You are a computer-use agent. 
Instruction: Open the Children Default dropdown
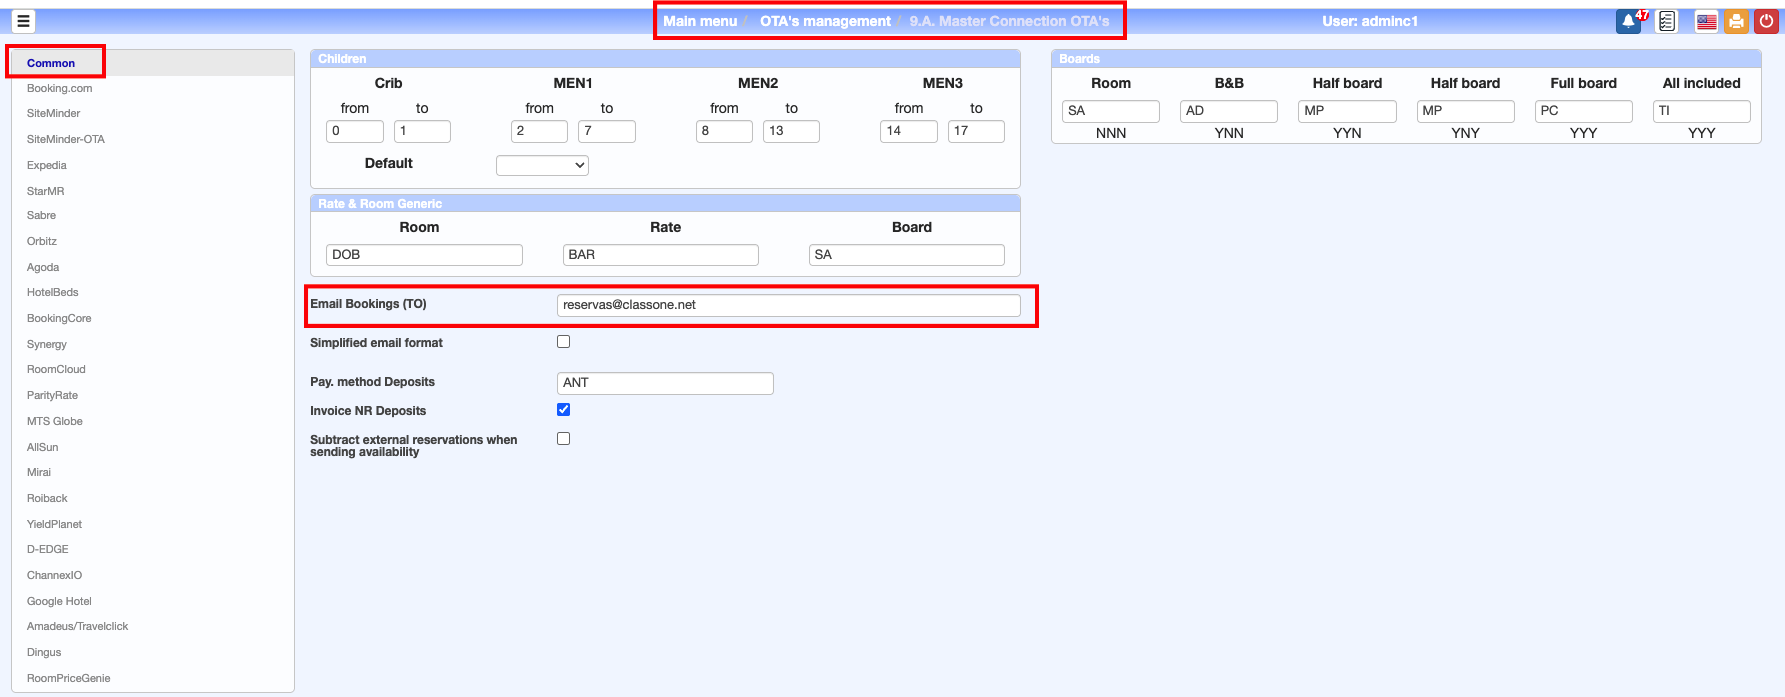(542, 165)
